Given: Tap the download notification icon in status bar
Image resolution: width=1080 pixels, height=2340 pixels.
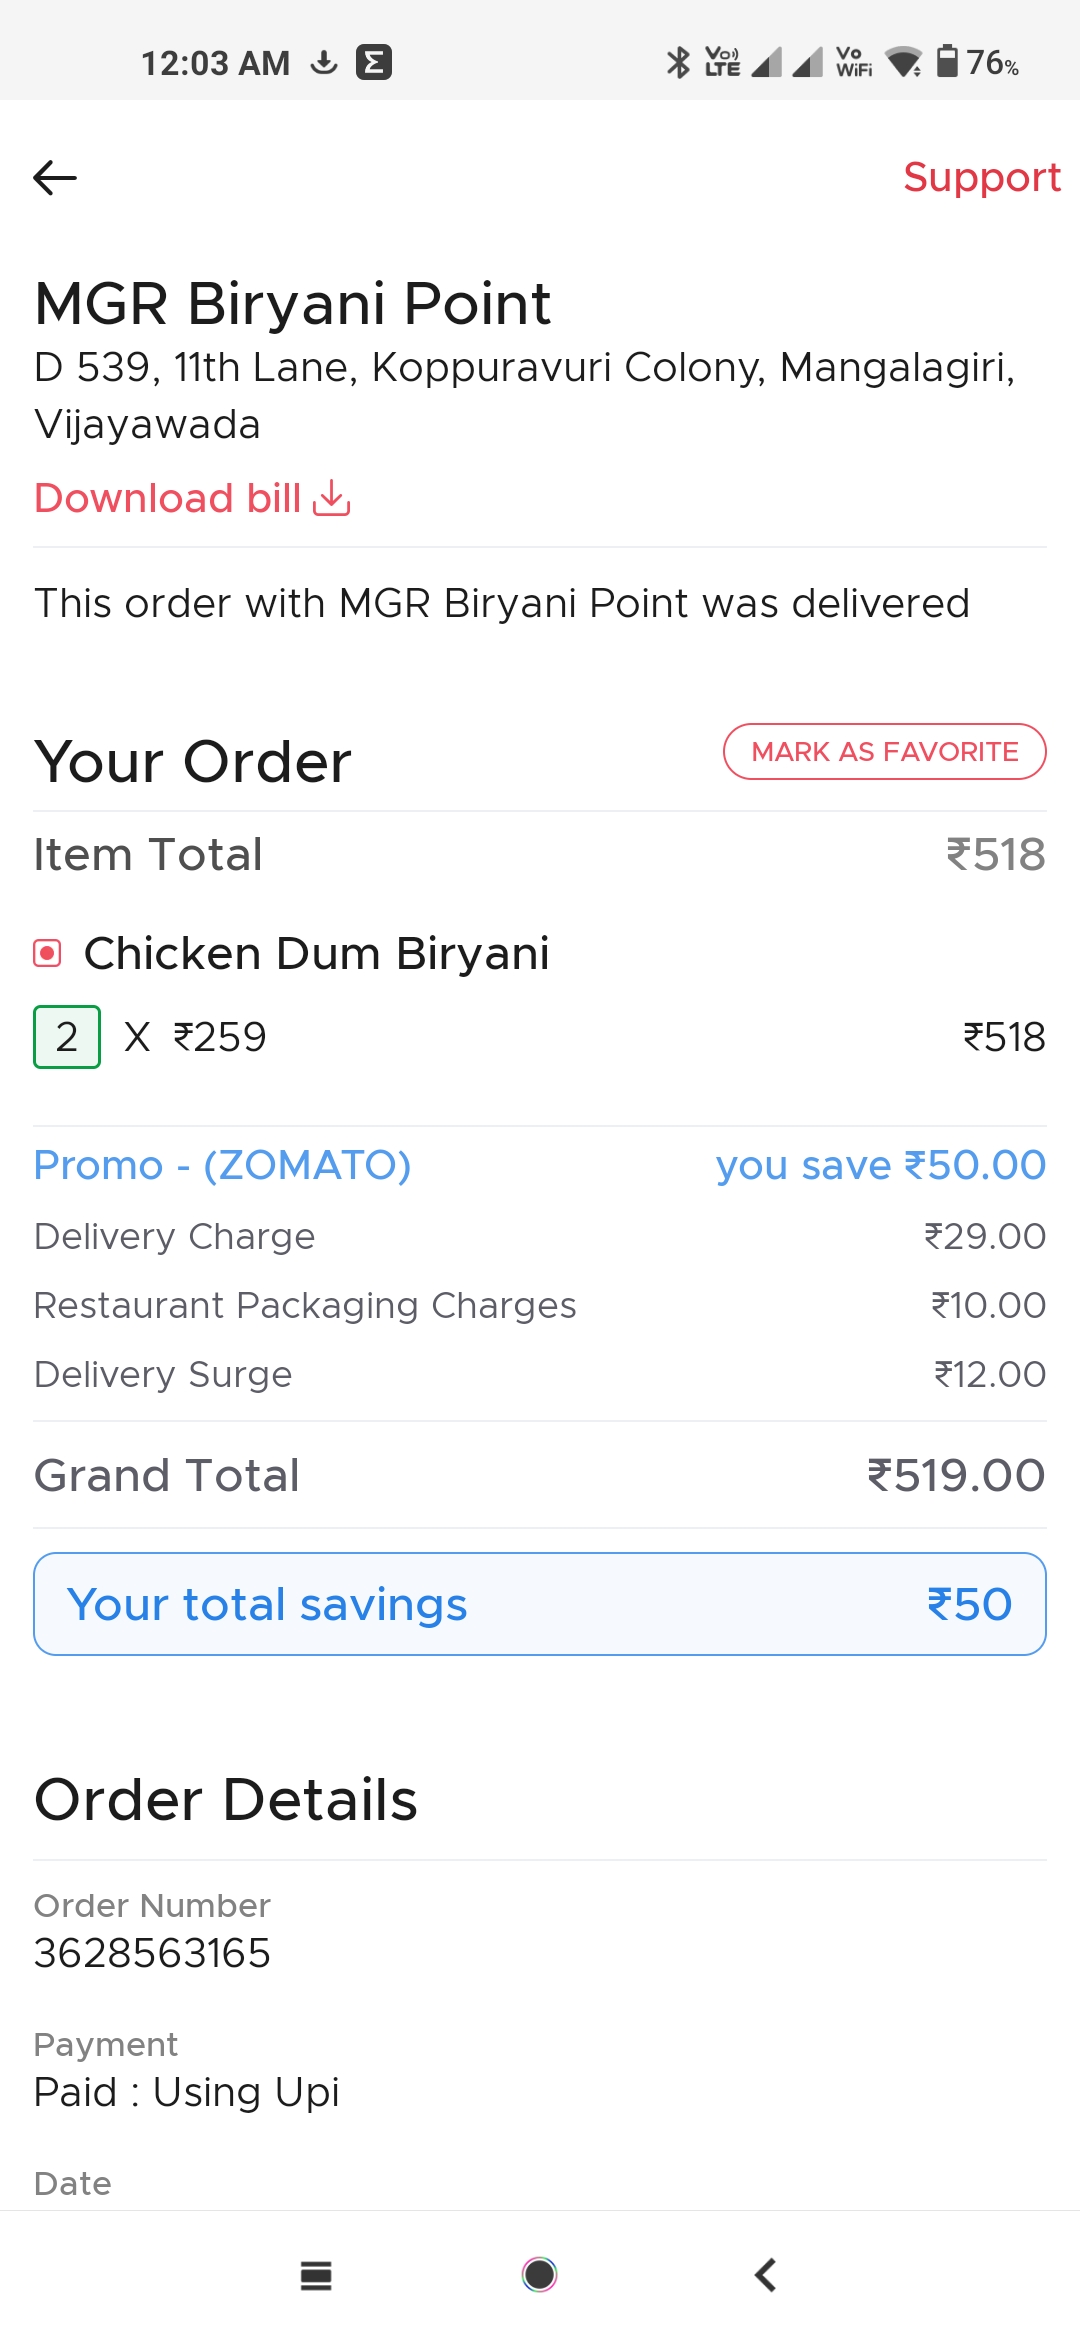Looking at the screenshot, I should point(324,62).
